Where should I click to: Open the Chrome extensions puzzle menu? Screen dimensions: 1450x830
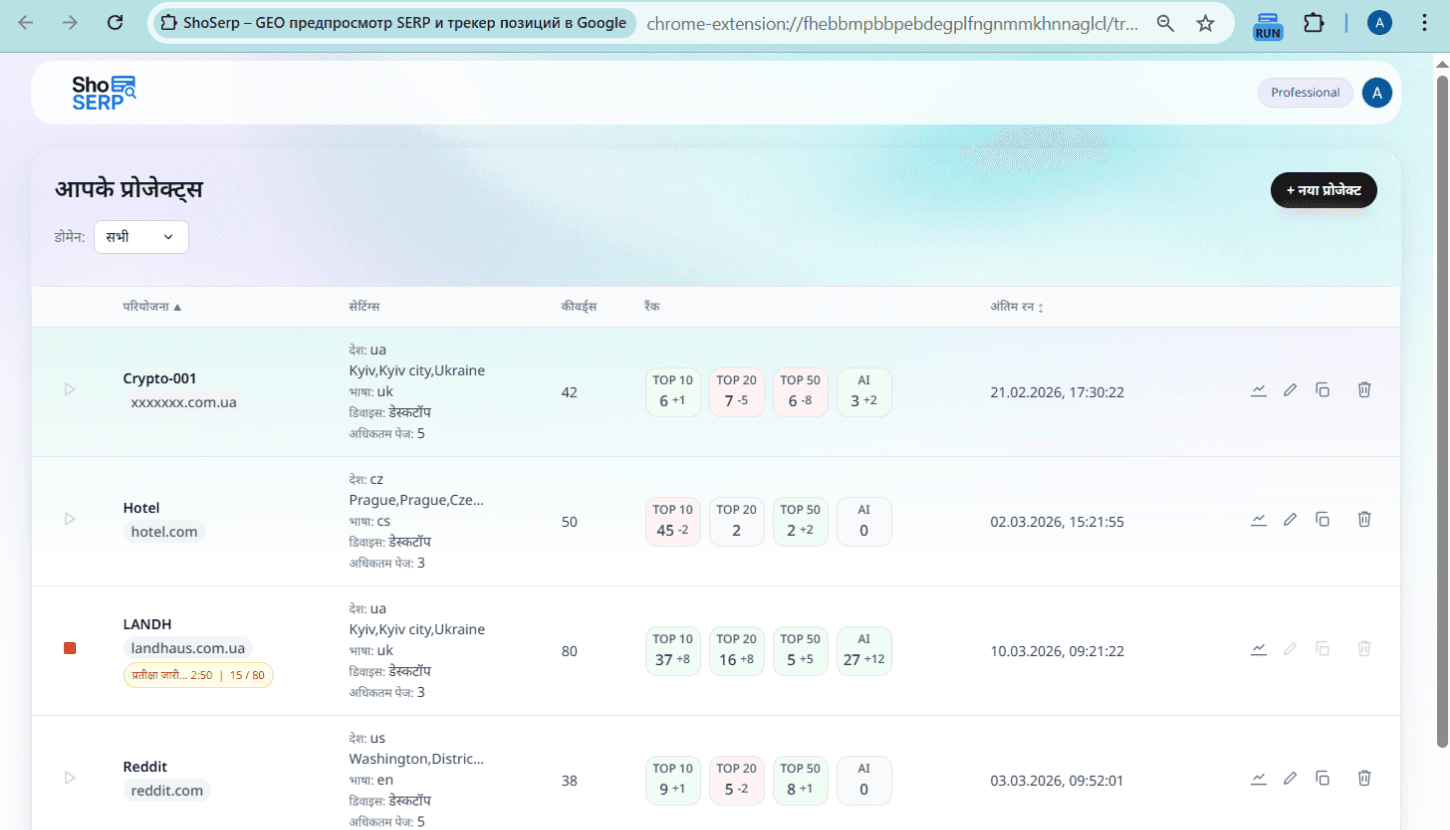[1313, 23]
